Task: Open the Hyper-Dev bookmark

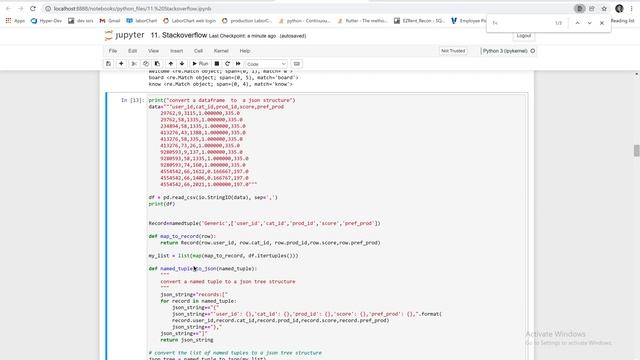Action: pyautogui.click(x=46, y=21)
